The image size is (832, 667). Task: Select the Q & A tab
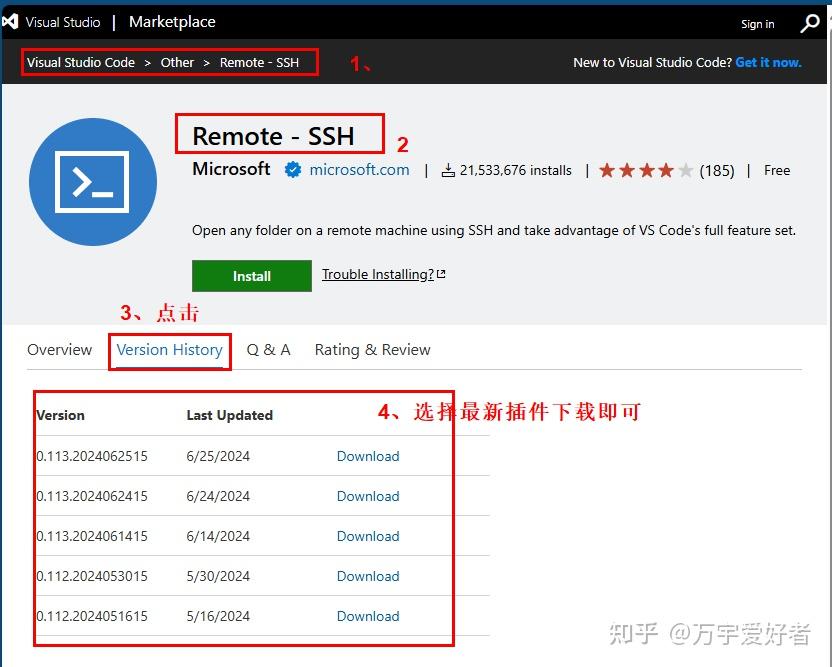click(x=268, y=350)
